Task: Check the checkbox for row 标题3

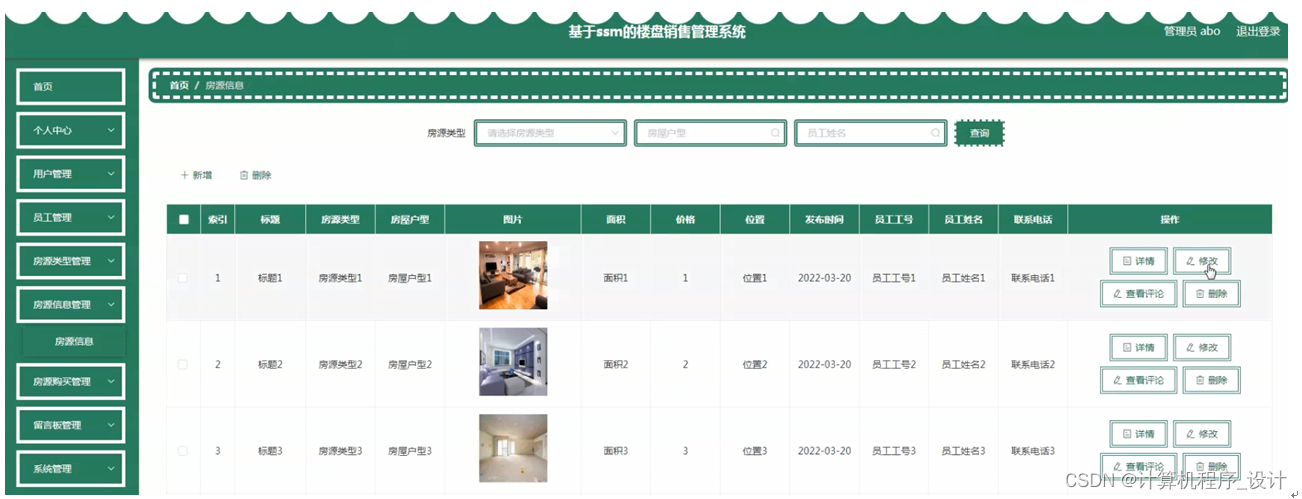Action: (183, 451)
